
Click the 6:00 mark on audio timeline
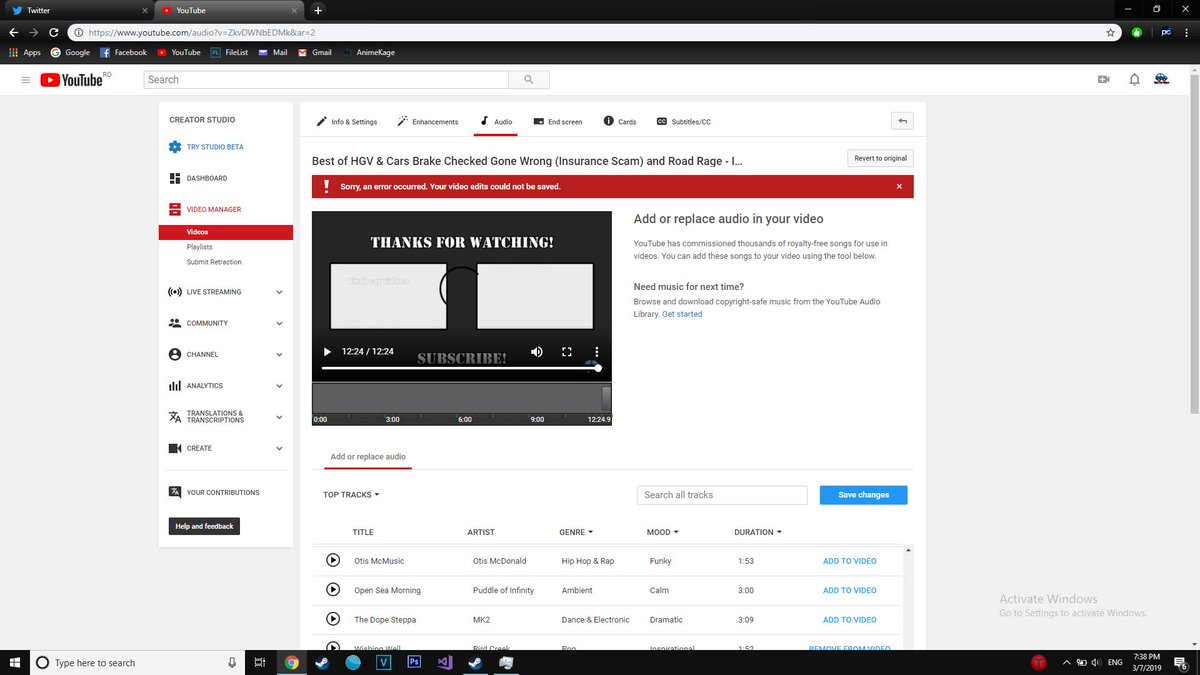tap(465, 420)
